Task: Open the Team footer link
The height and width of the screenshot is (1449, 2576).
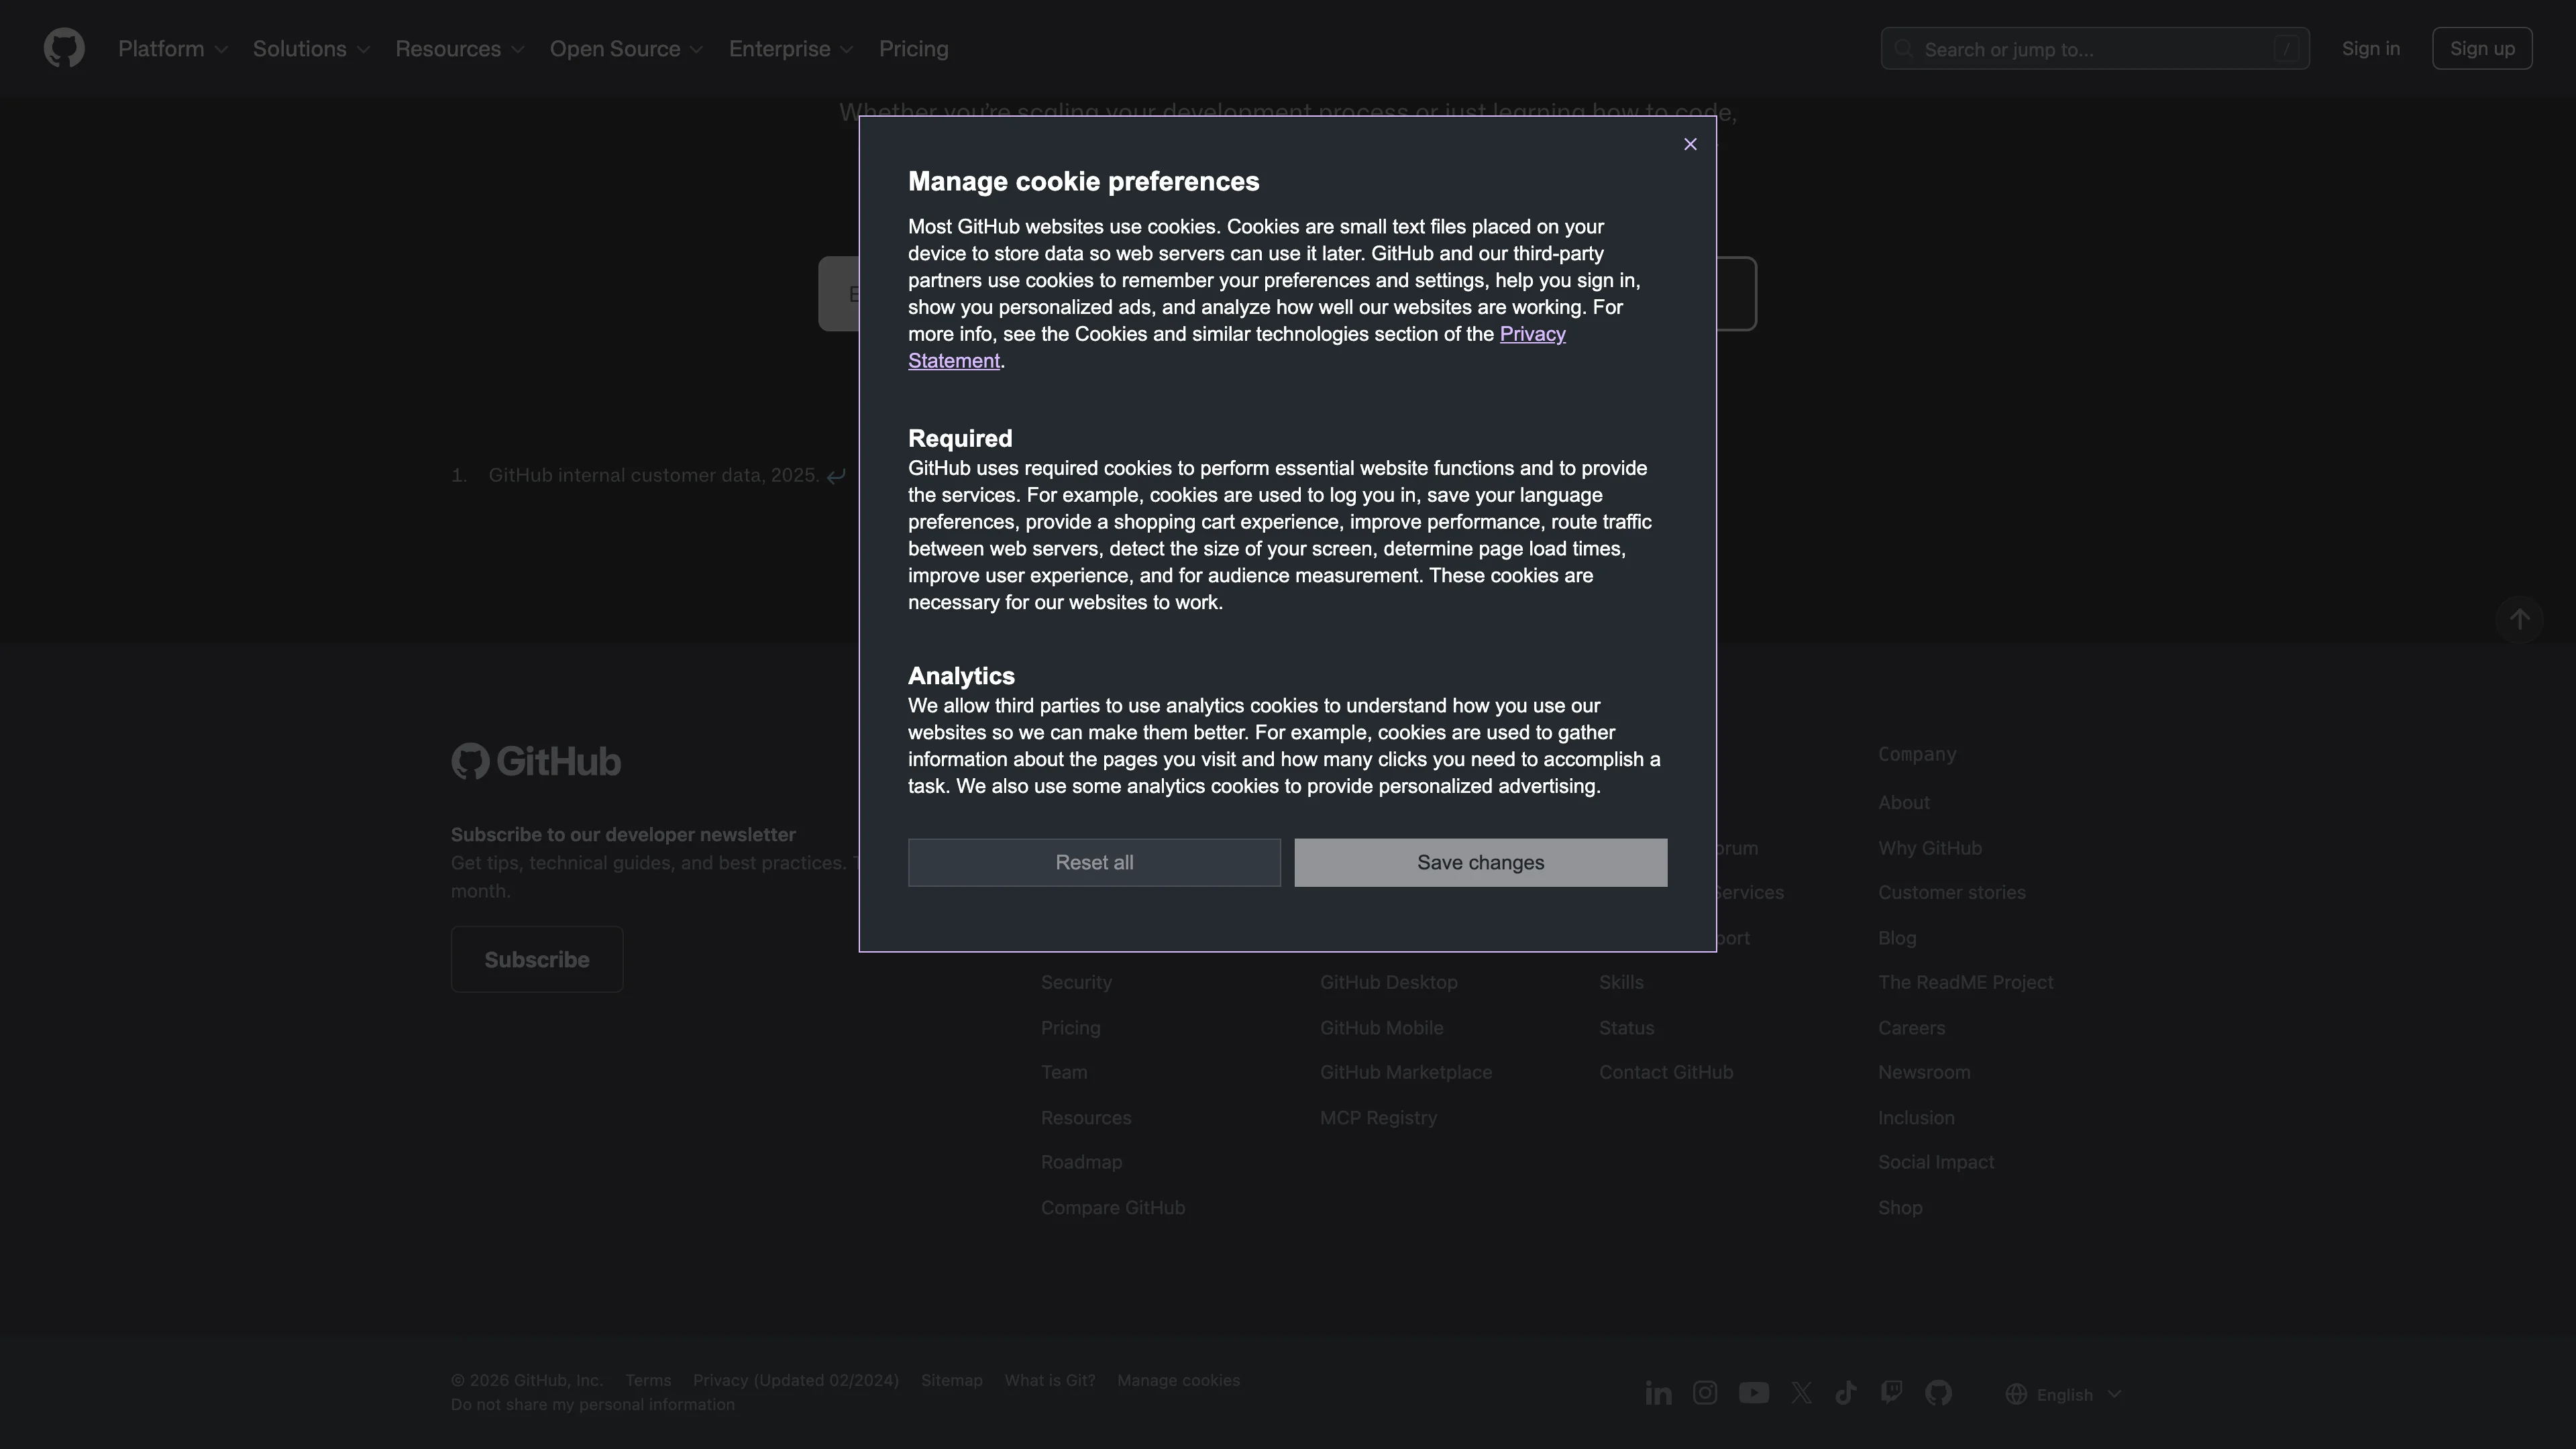Action: click(1064, 1073)
